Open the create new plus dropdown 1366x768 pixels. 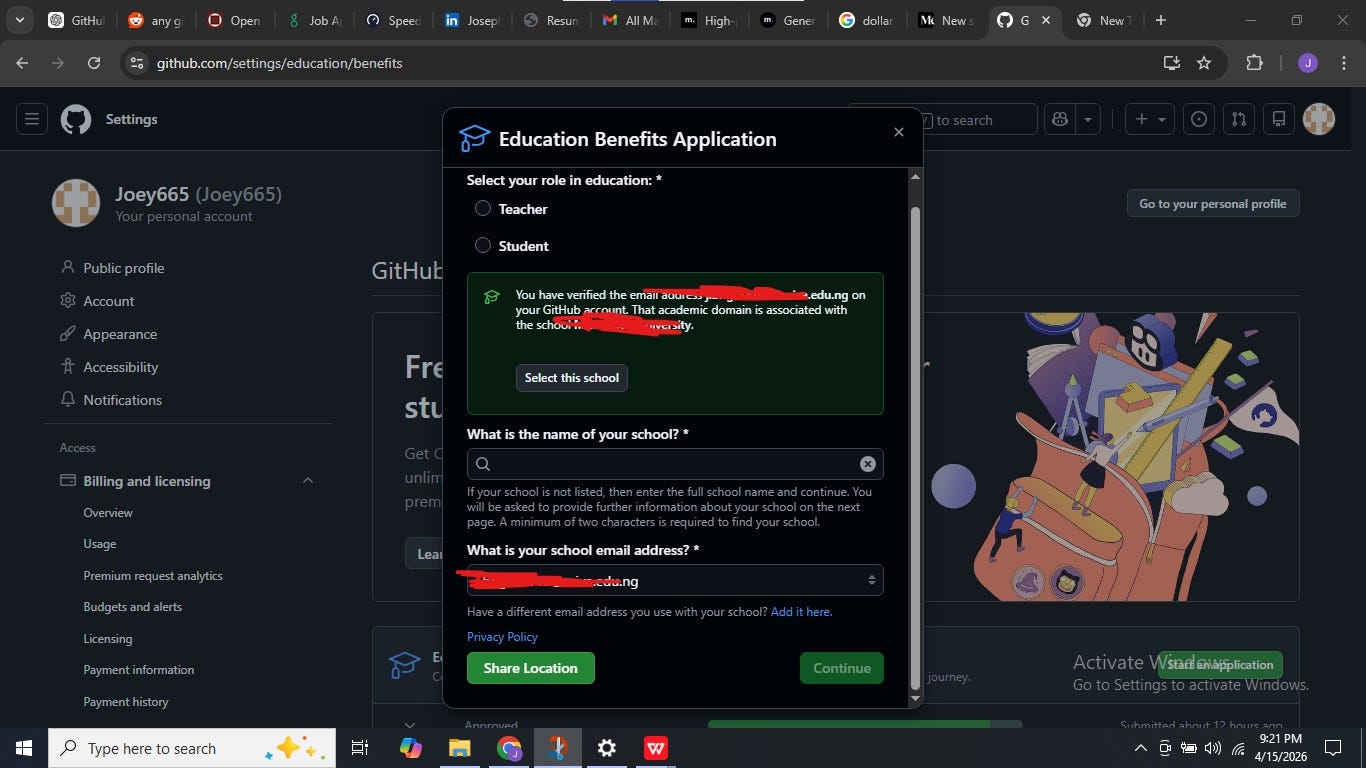(1150, 119)
